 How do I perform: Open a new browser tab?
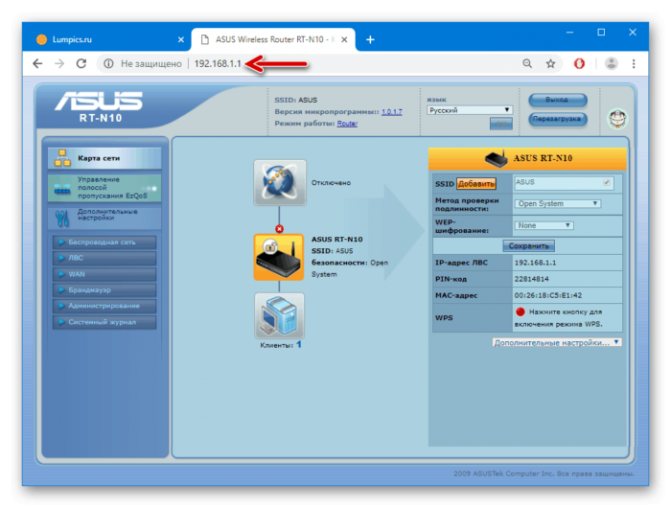(370, 39)
